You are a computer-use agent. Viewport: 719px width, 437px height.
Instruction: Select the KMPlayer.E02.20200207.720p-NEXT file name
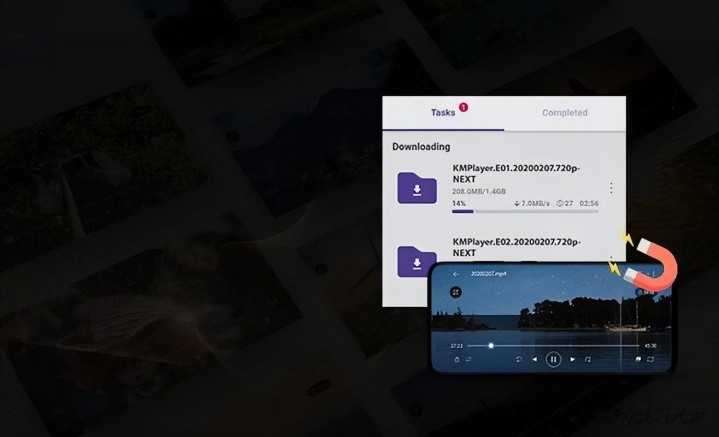click(516, 247)
